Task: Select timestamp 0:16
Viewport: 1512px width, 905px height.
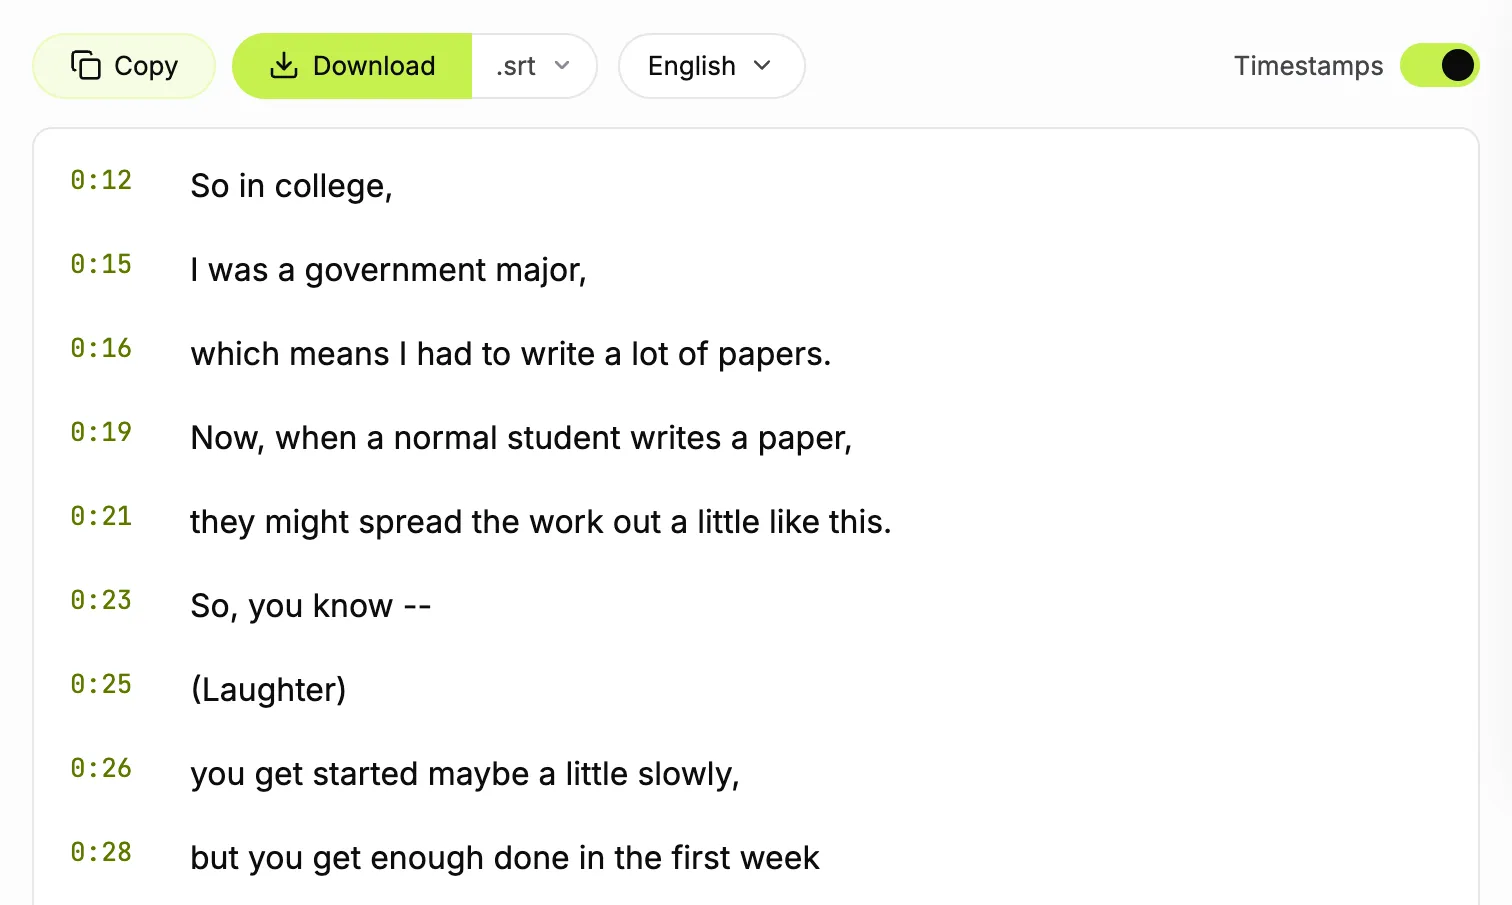Action: [101, 349]
